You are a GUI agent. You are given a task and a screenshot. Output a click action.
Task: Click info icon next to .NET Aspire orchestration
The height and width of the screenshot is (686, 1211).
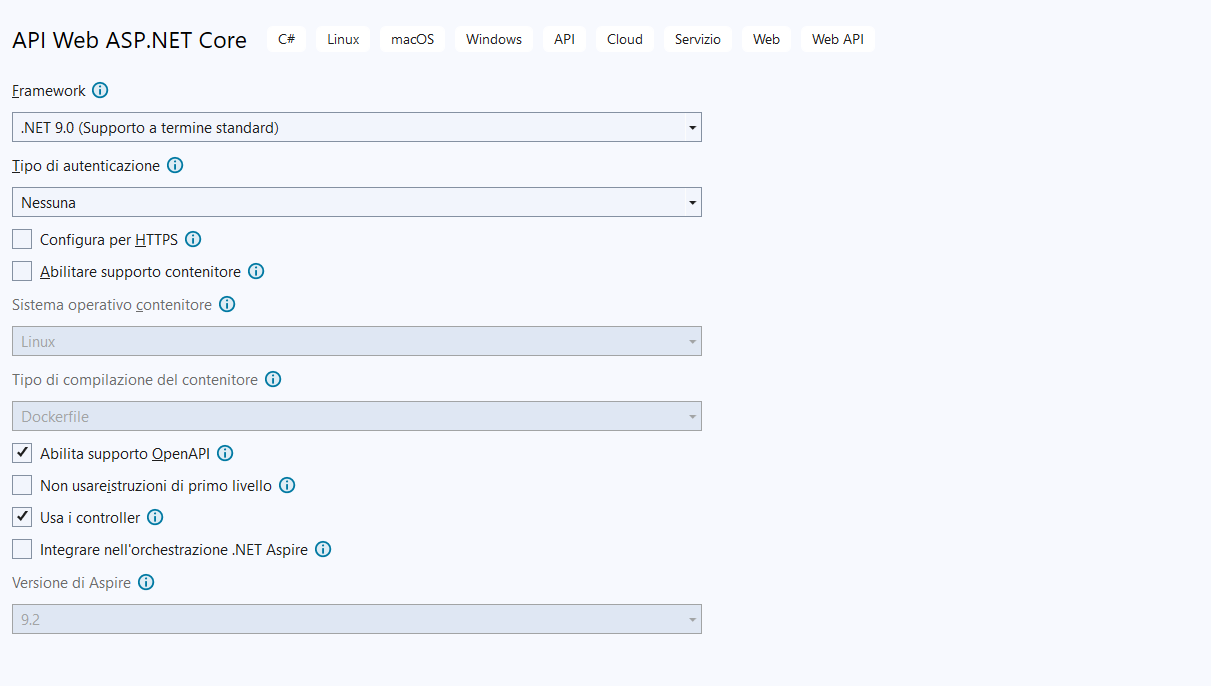[x=323, y=550]
